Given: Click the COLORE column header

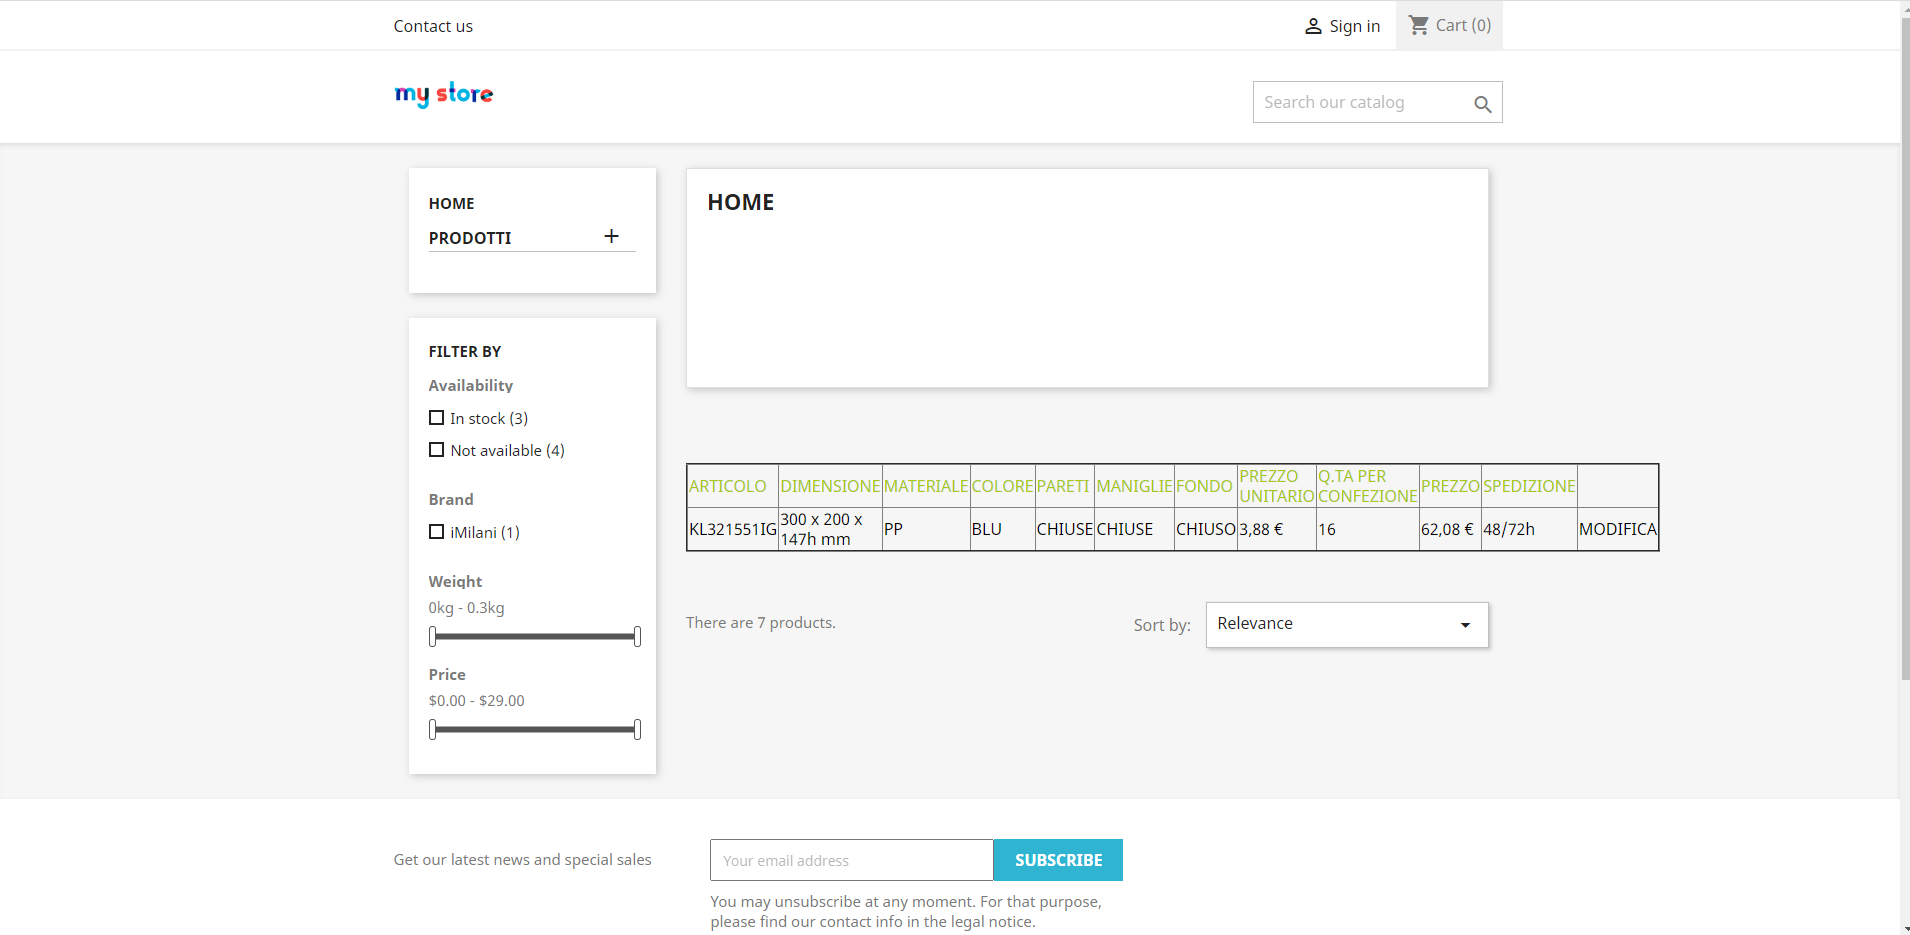Looking at the screenshot, I should pyautogui.click(x=1002, y=486).
